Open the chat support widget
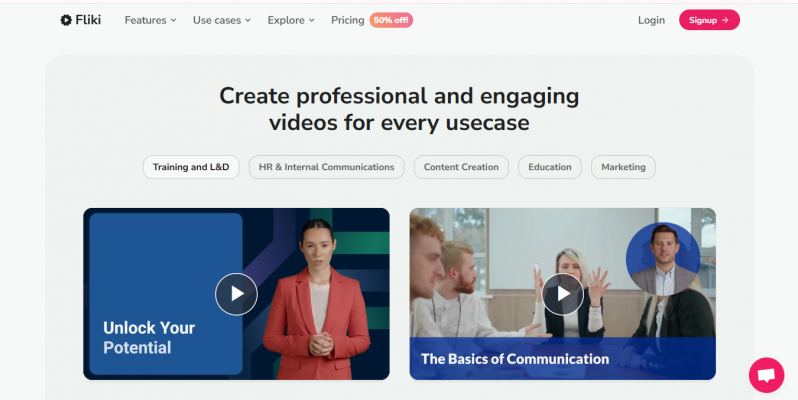This screenshot has height=400, width=798. 766,375
